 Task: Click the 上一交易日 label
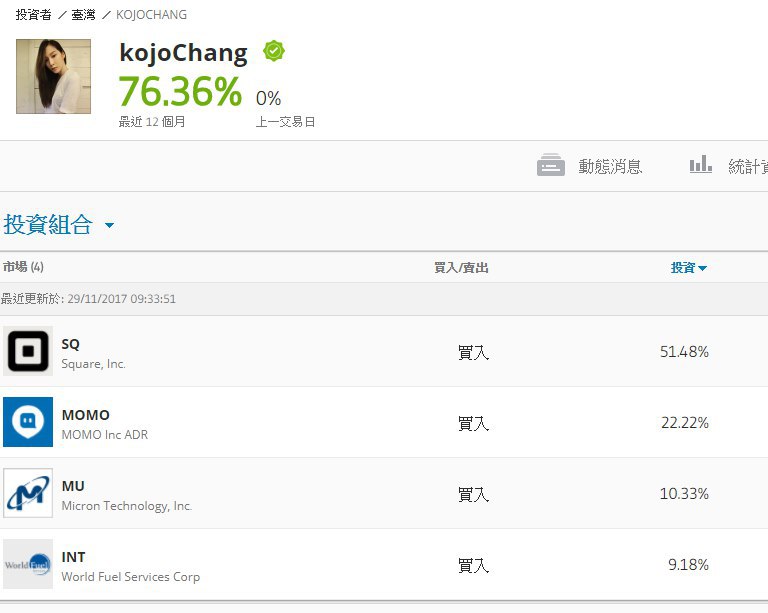click(286, 121)
